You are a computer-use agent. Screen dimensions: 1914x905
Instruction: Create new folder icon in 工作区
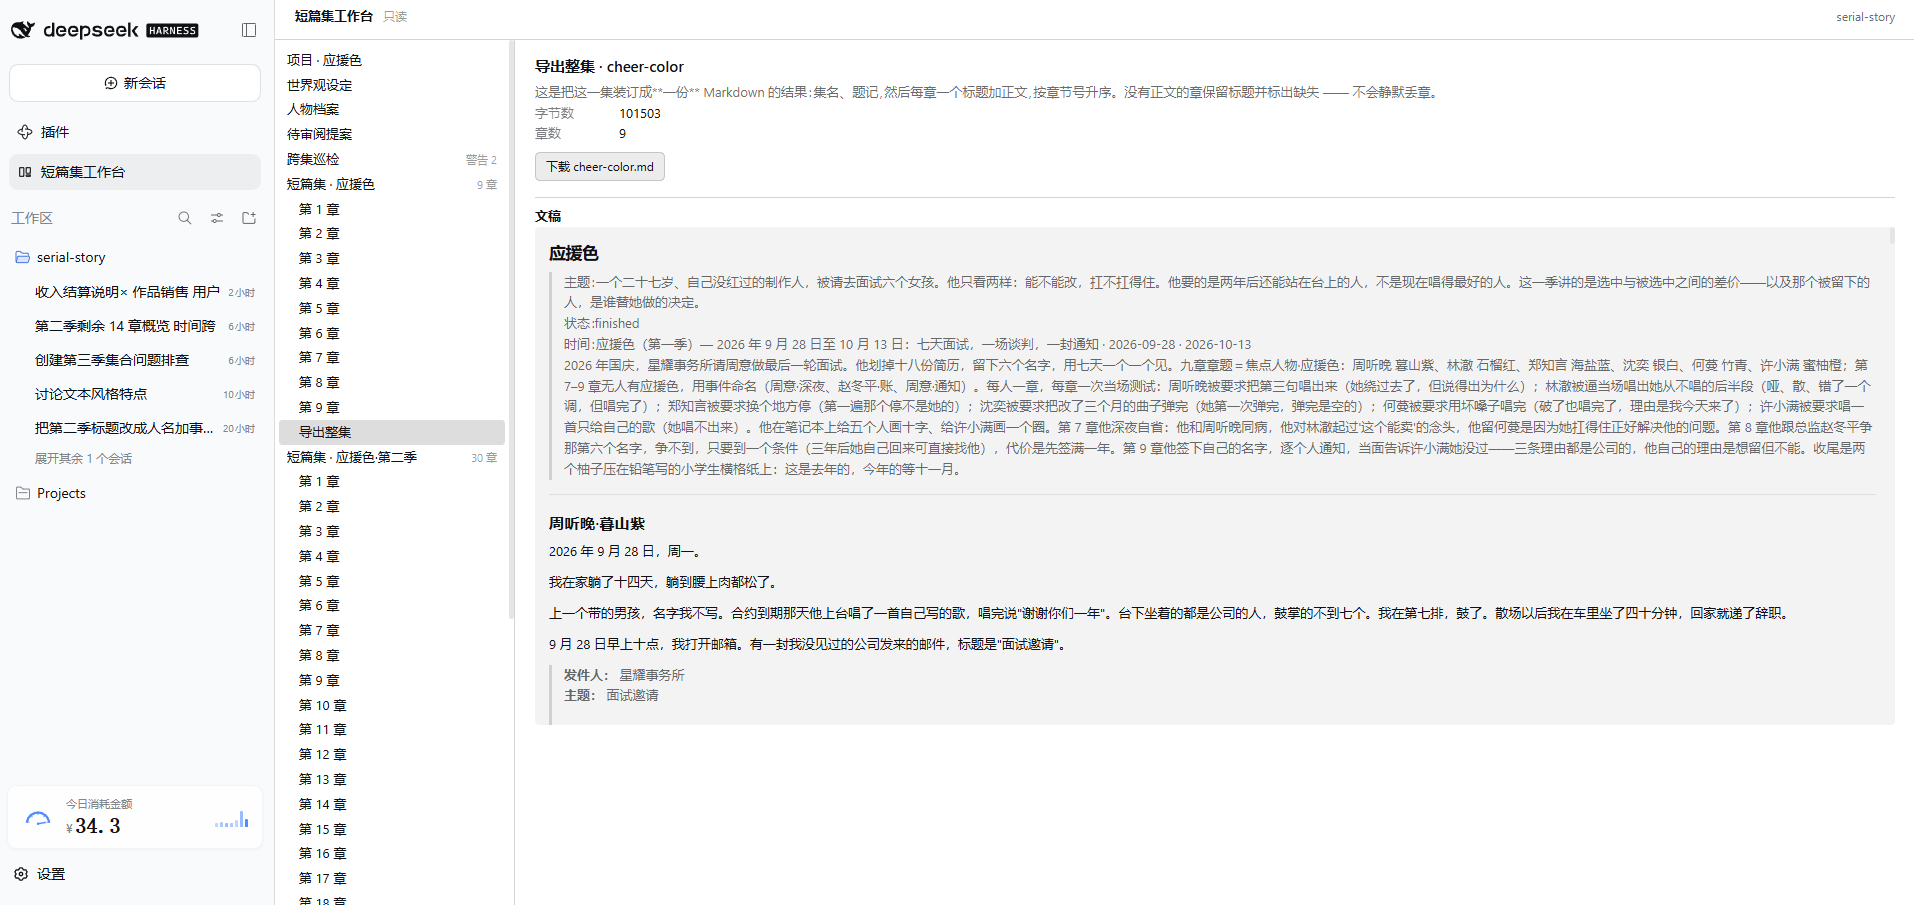pyautogui.click(x=249, y=218)
